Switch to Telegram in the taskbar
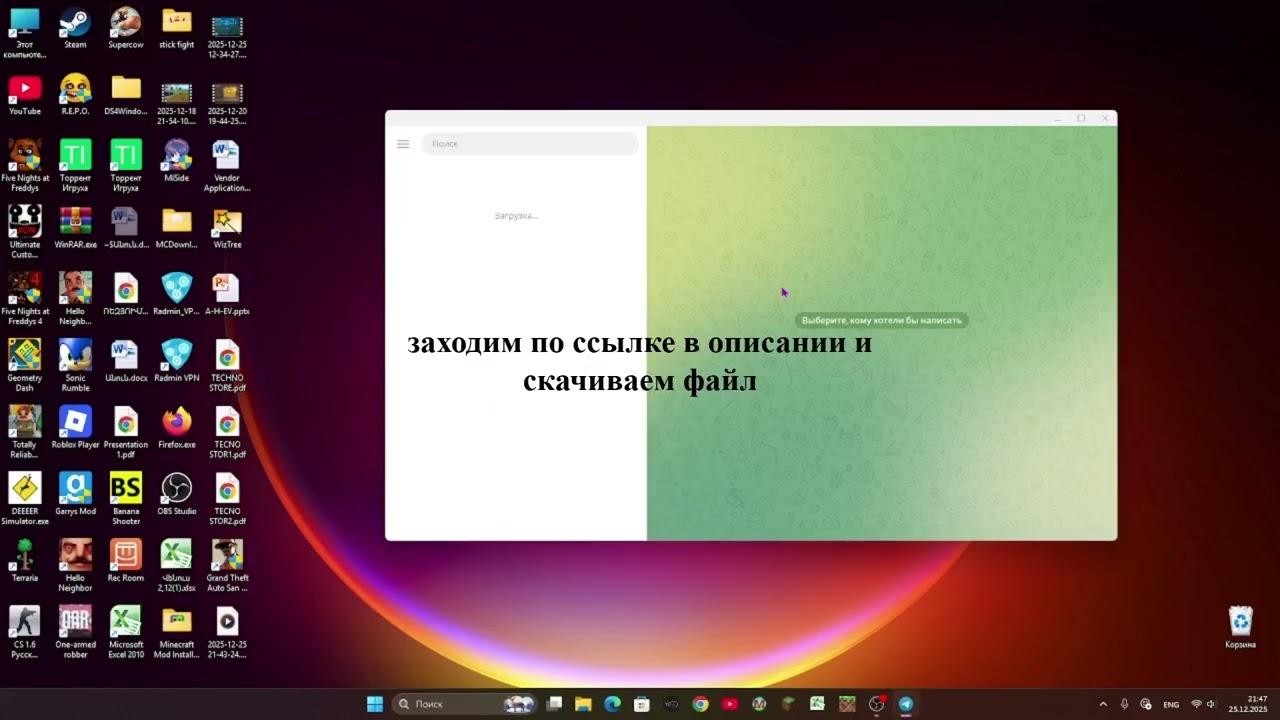1280x720 pixels. tap(906, 704)
